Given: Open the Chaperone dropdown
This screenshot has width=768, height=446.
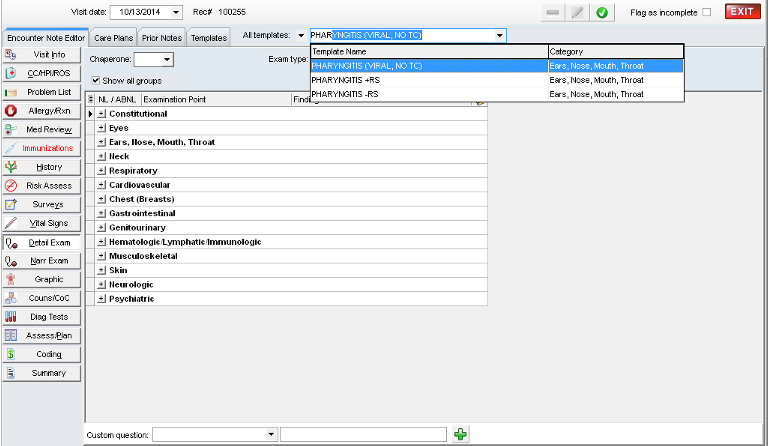Looking at the screenshot, I should click(167, 60).
